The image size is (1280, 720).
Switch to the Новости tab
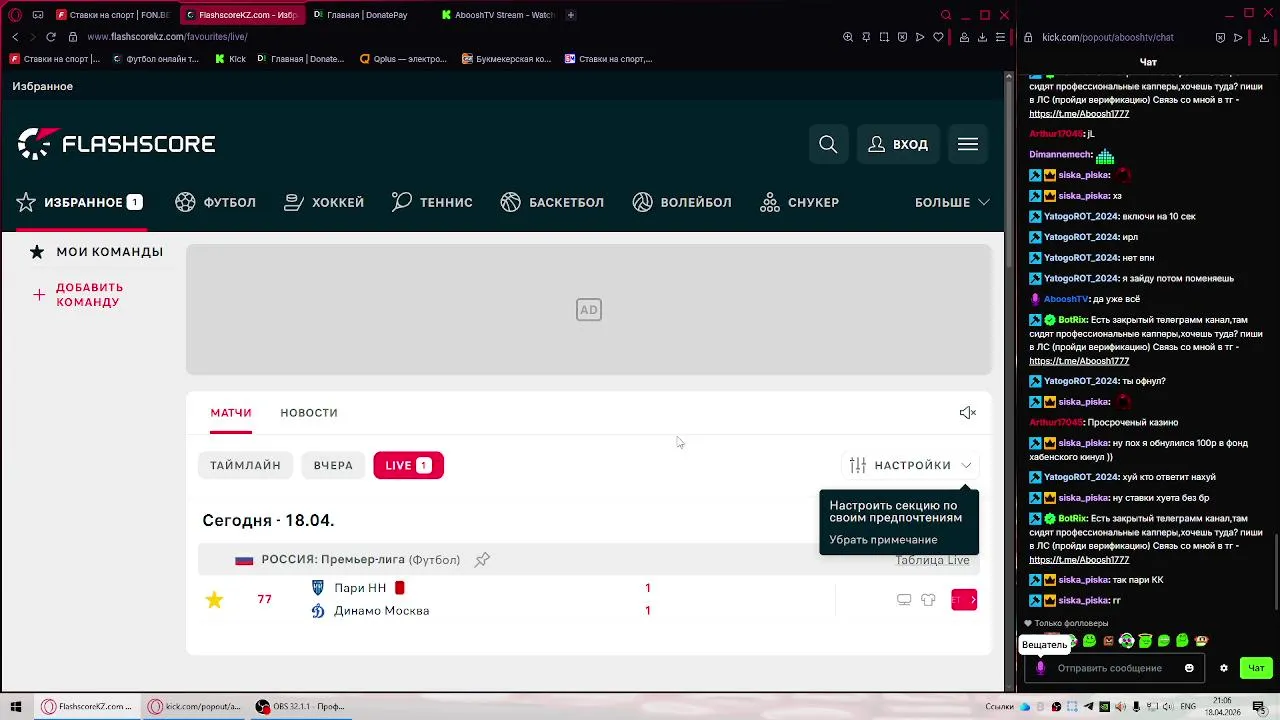(x=309, y=413)
